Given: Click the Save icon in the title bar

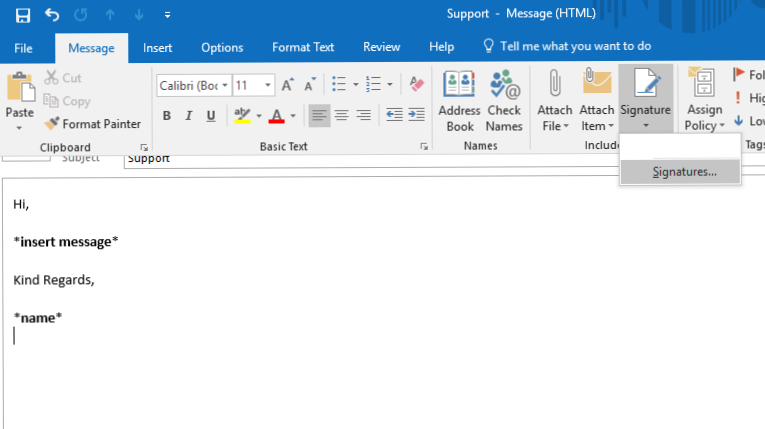Looking at the screenshot, I should point(23,16).
